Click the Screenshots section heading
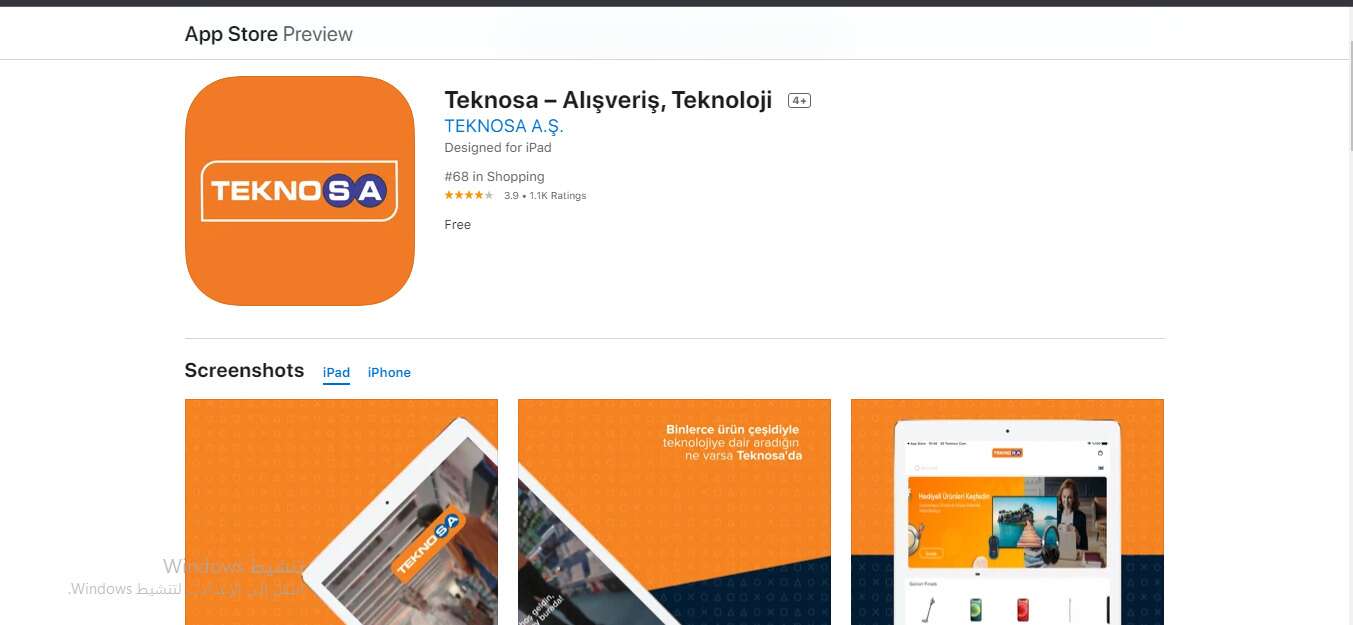This screenshot has width=1353, height=625. point(244,370)
